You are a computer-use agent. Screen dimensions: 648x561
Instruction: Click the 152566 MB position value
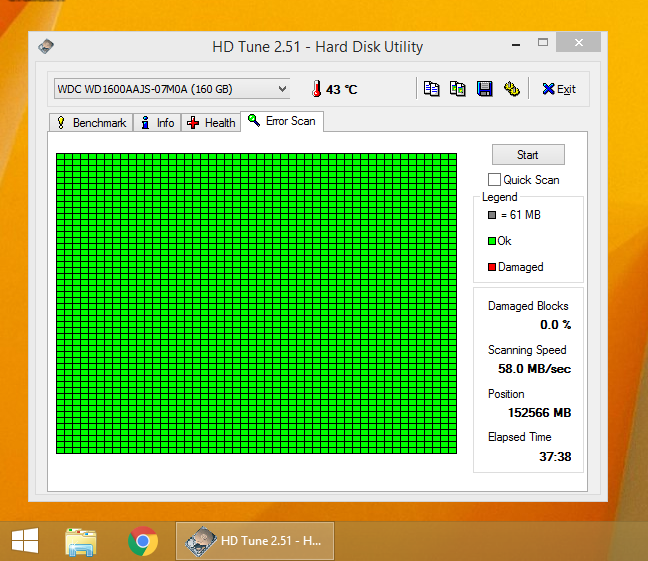(x=539, y=413)
